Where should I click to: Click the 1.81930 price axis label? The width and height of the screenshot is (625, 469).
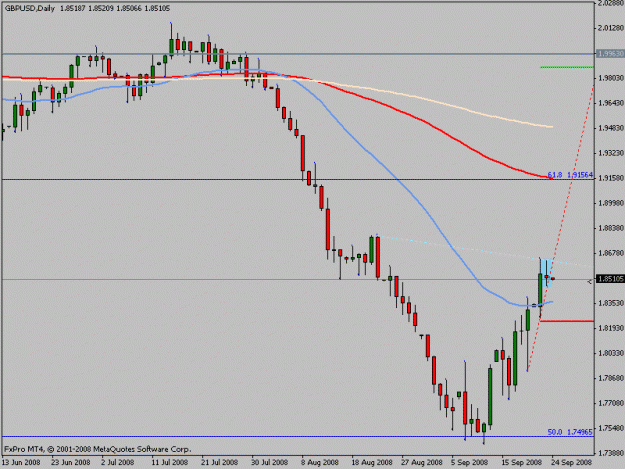610,328
